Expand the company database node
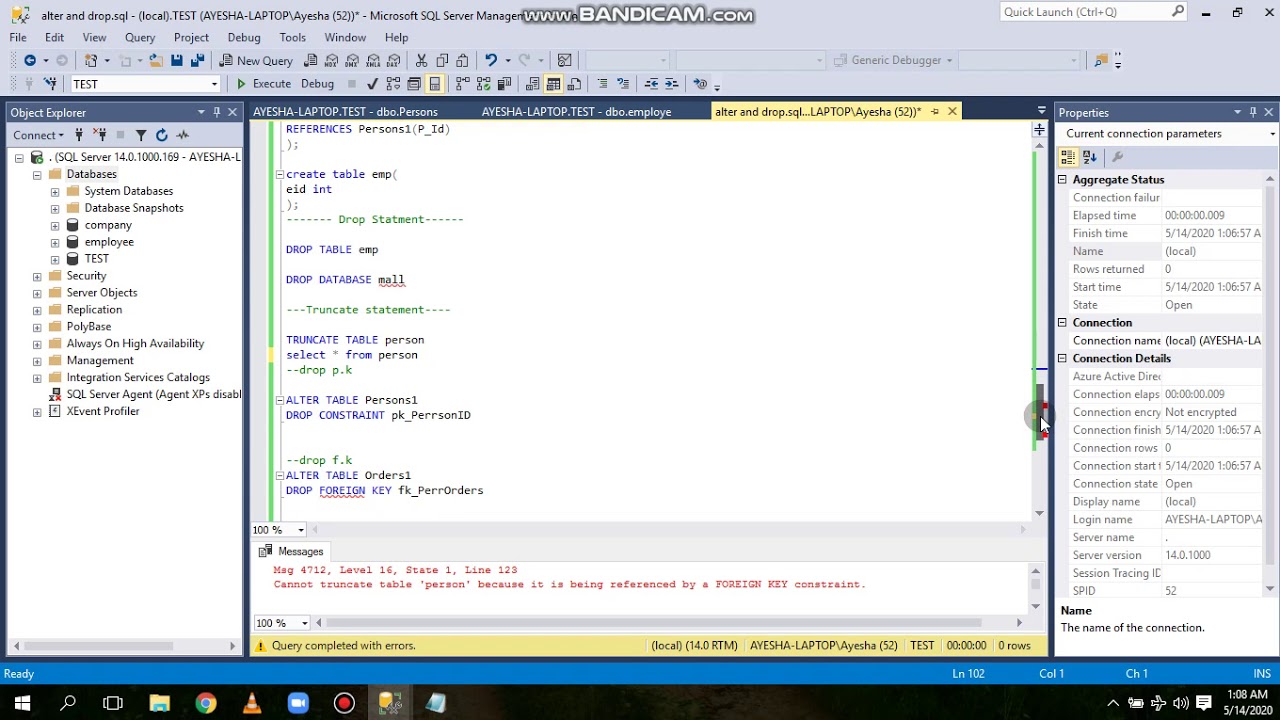Screen dimensions: 1280x720 tap(55, 225)
